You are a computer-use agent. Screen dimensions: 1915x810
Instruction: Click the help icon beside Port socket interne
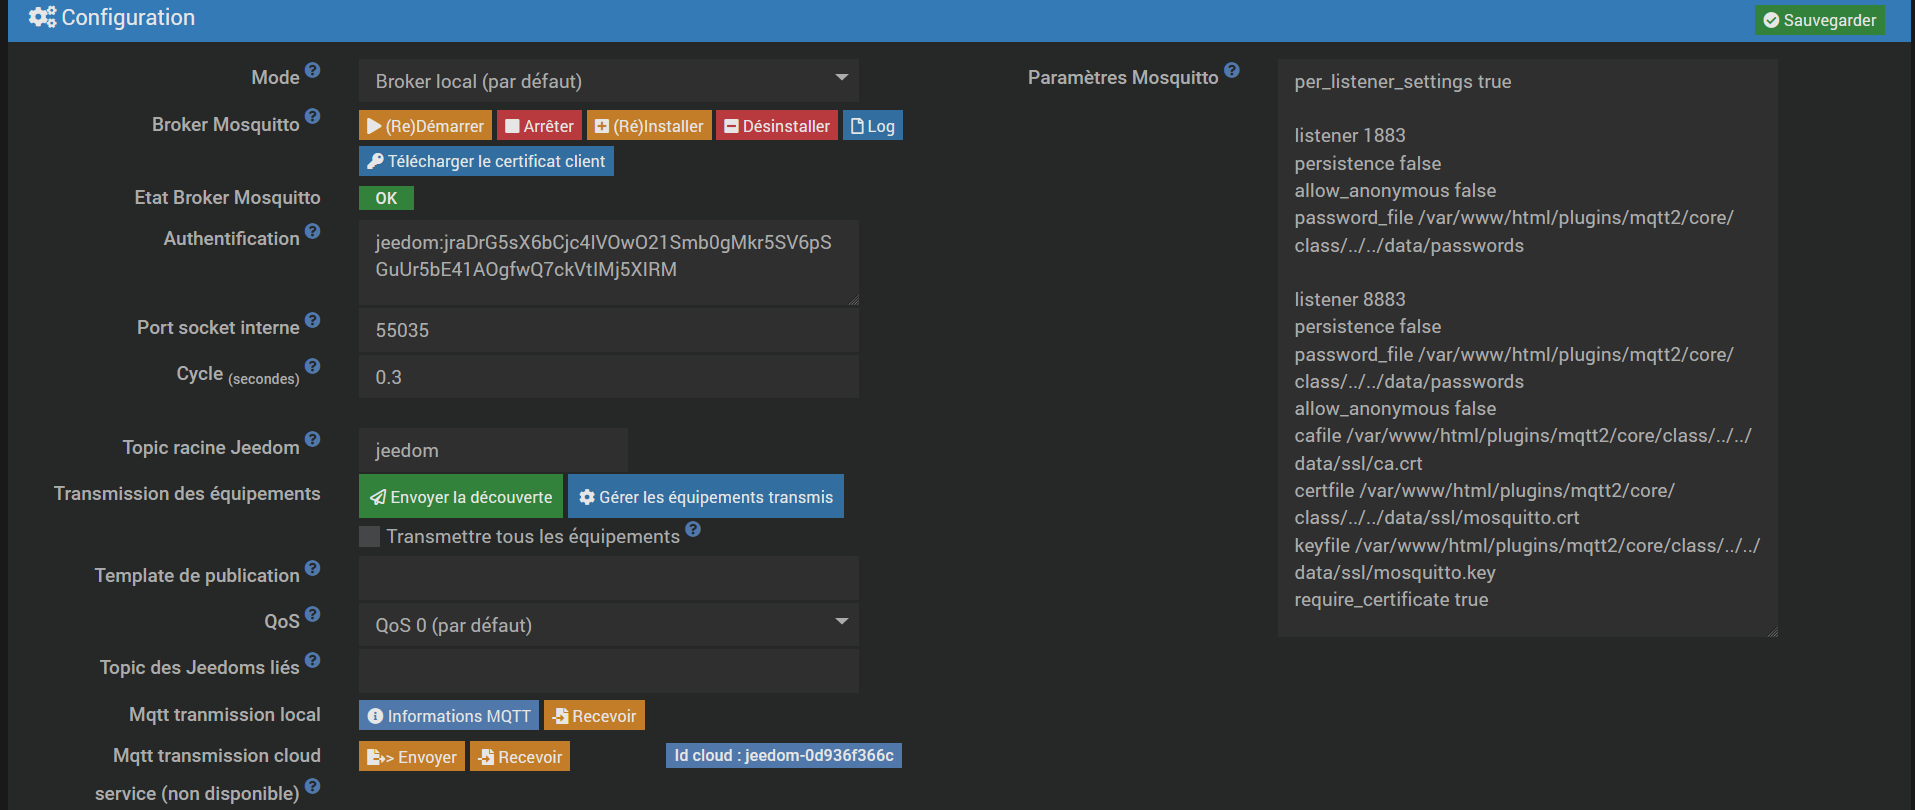click(312, 321)
